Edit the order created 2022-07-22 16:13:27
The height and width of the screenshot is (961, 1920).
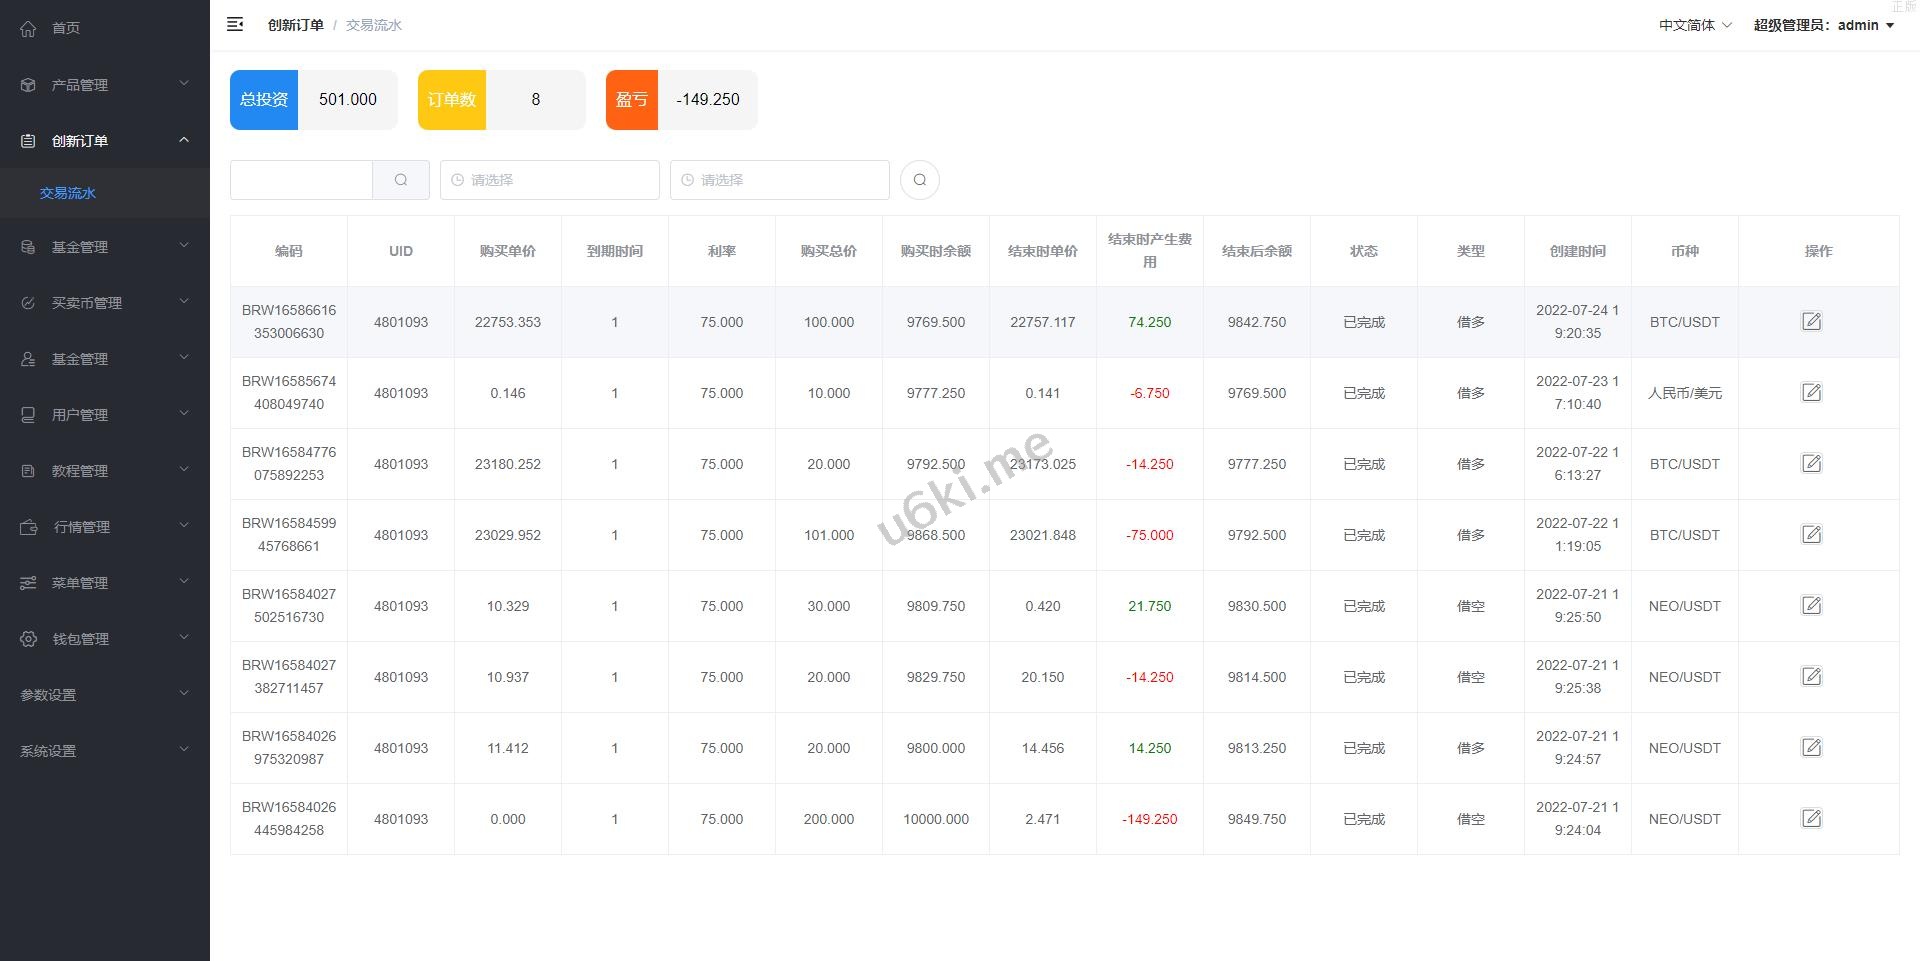tap(1811, 464)
